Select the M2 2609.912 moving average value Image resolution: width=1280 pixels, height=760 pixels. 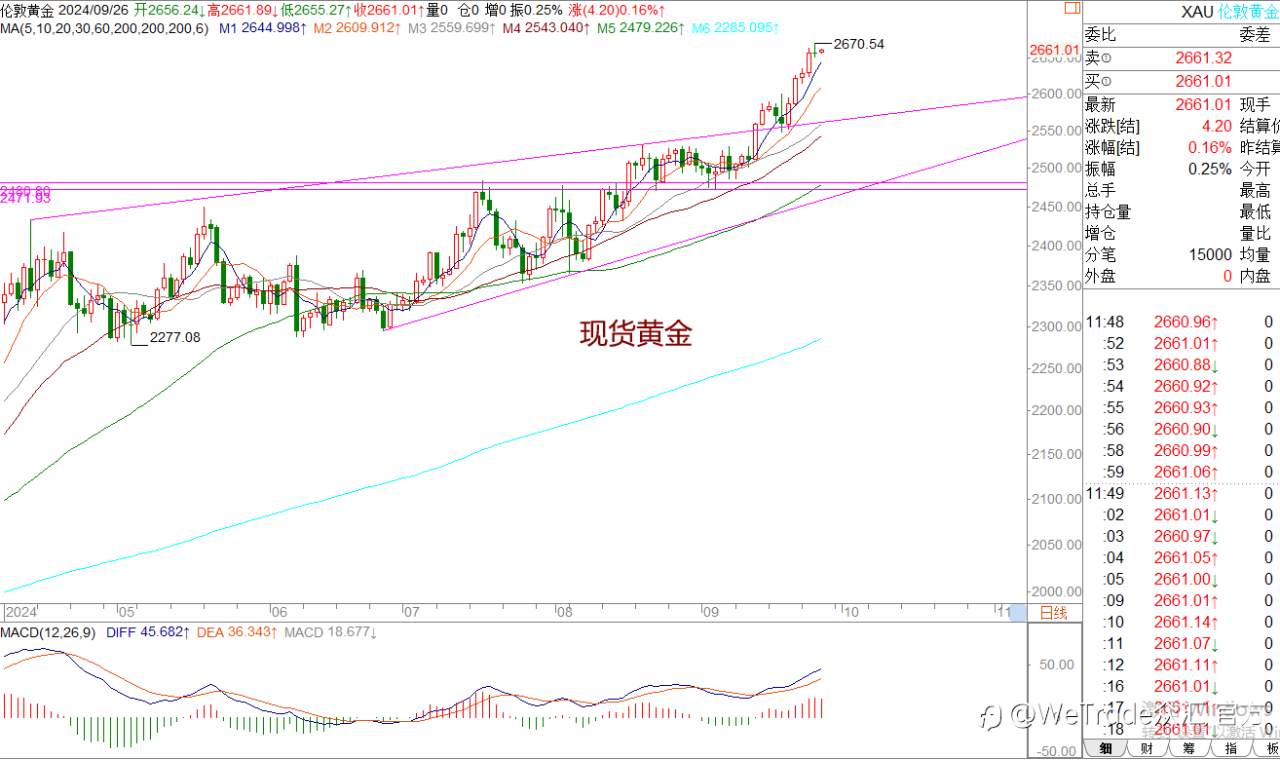click(x=357, y=29)
